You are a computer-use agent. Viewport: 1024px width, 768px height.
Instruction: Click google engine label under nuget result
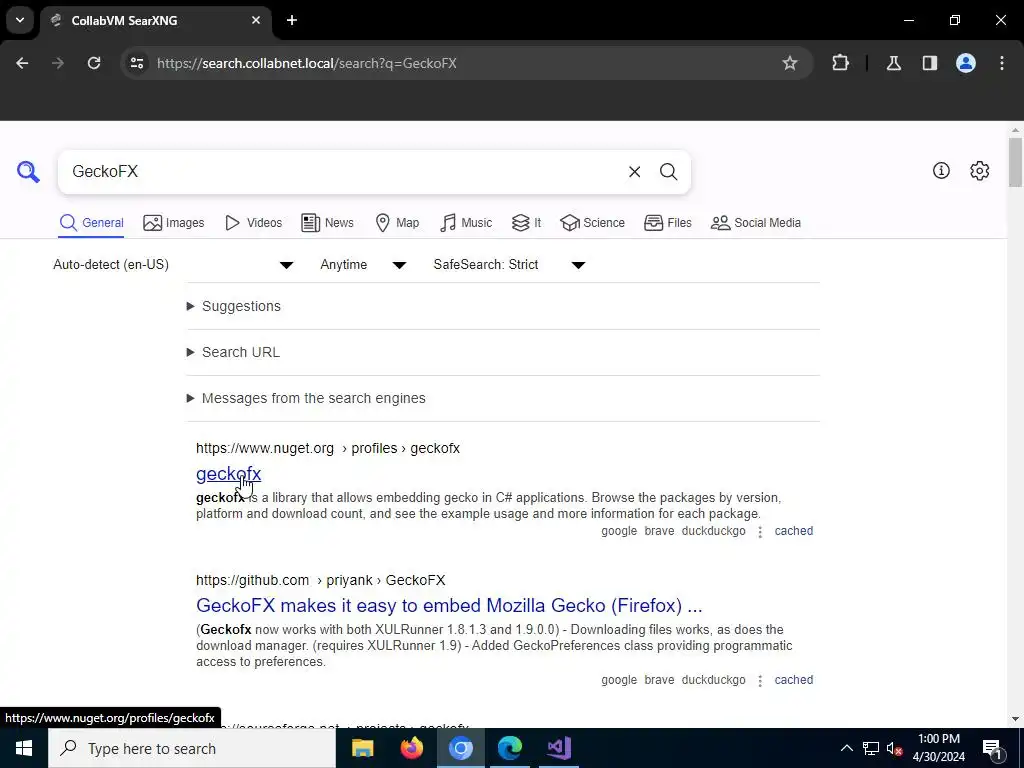(x=619, y=531)
